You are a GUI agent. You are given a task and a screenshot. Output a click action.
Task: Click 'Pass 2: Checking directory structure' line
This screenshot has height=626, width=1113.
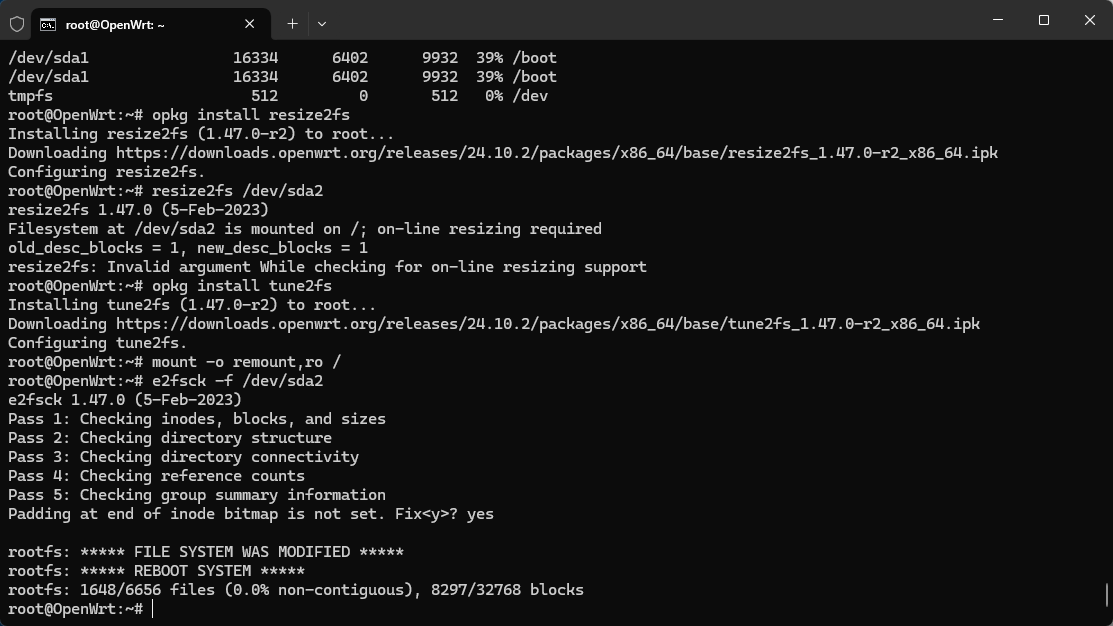click(x=170, y=438)
